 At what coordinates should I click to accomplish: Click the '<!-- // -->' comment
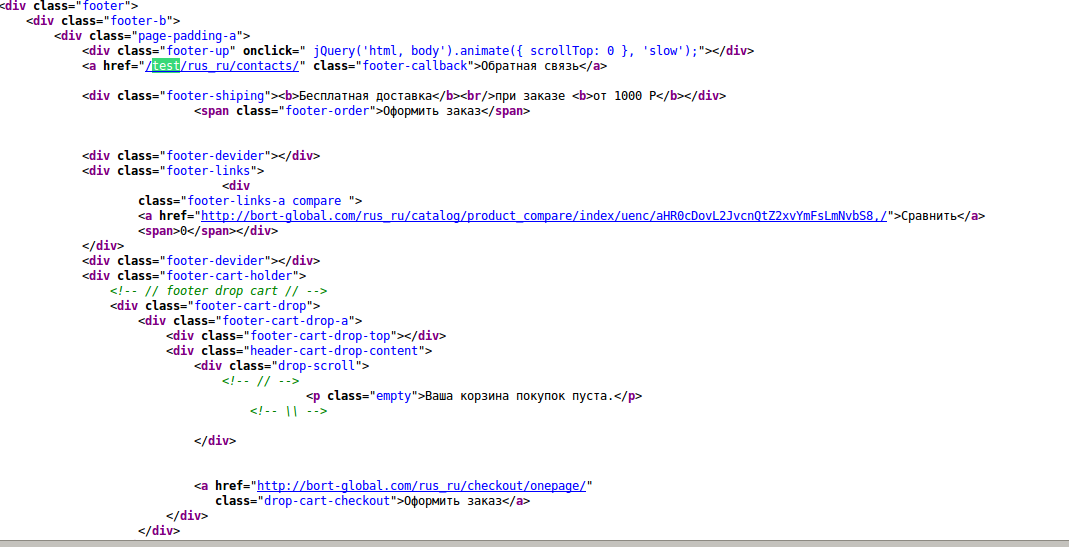pyautogui.click(x=260, y=381)
